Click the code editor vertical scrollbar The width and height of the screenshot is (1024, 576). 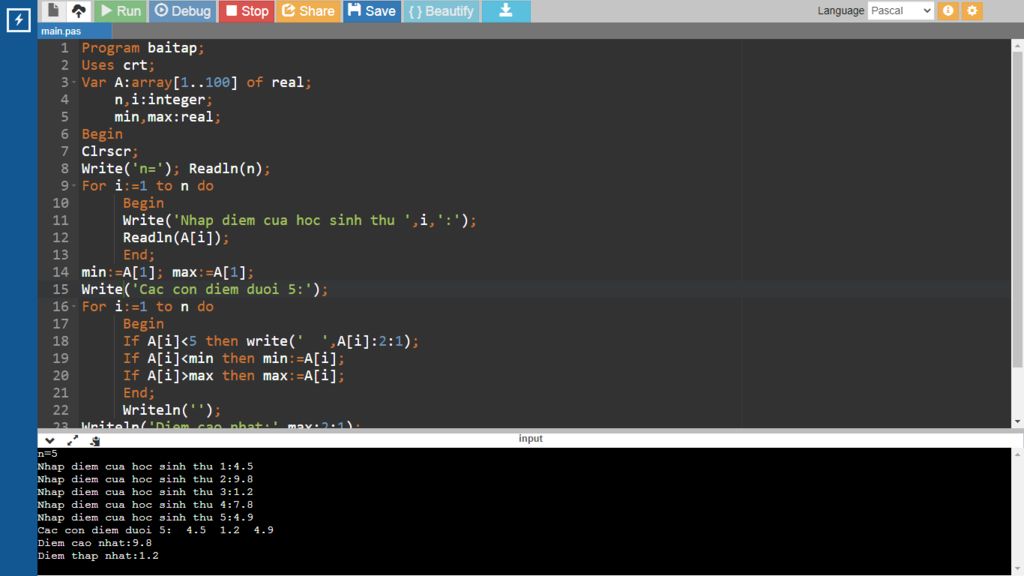[1017, 209]
